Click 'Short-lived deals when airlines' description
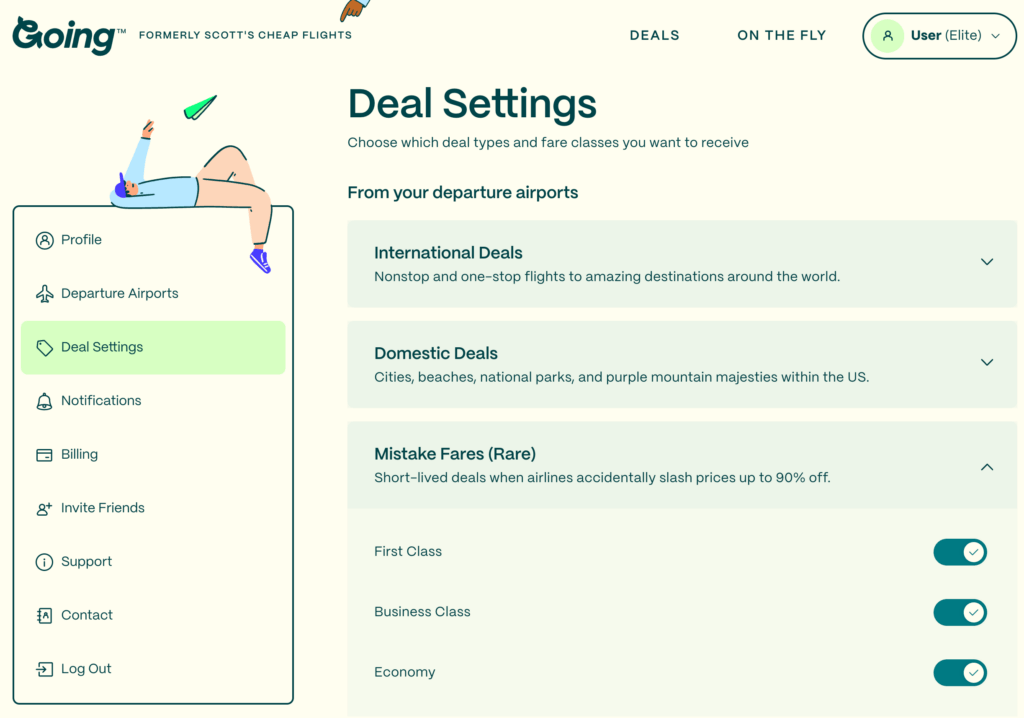1024x718 pixels. pyautogui.click(x=602, y=478)
